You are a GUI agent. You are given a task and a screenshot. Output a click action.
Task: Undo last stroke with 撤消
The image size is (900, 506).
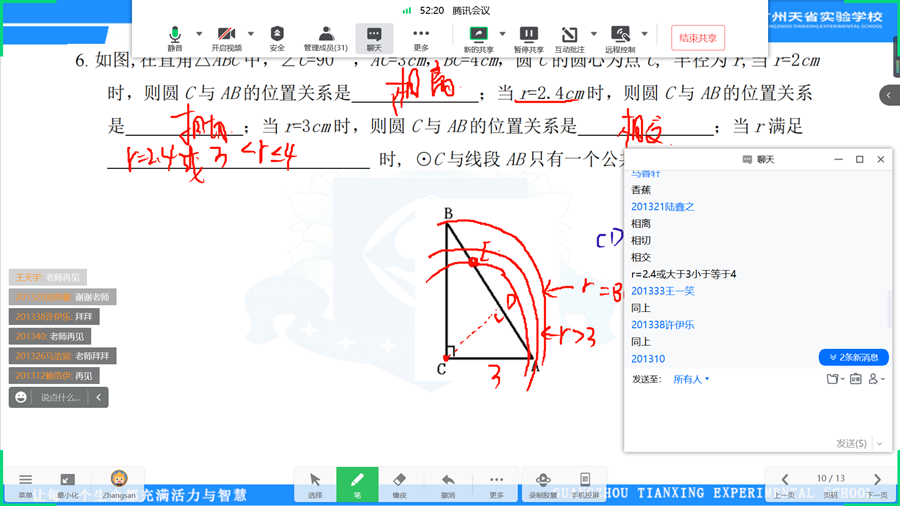448,485
